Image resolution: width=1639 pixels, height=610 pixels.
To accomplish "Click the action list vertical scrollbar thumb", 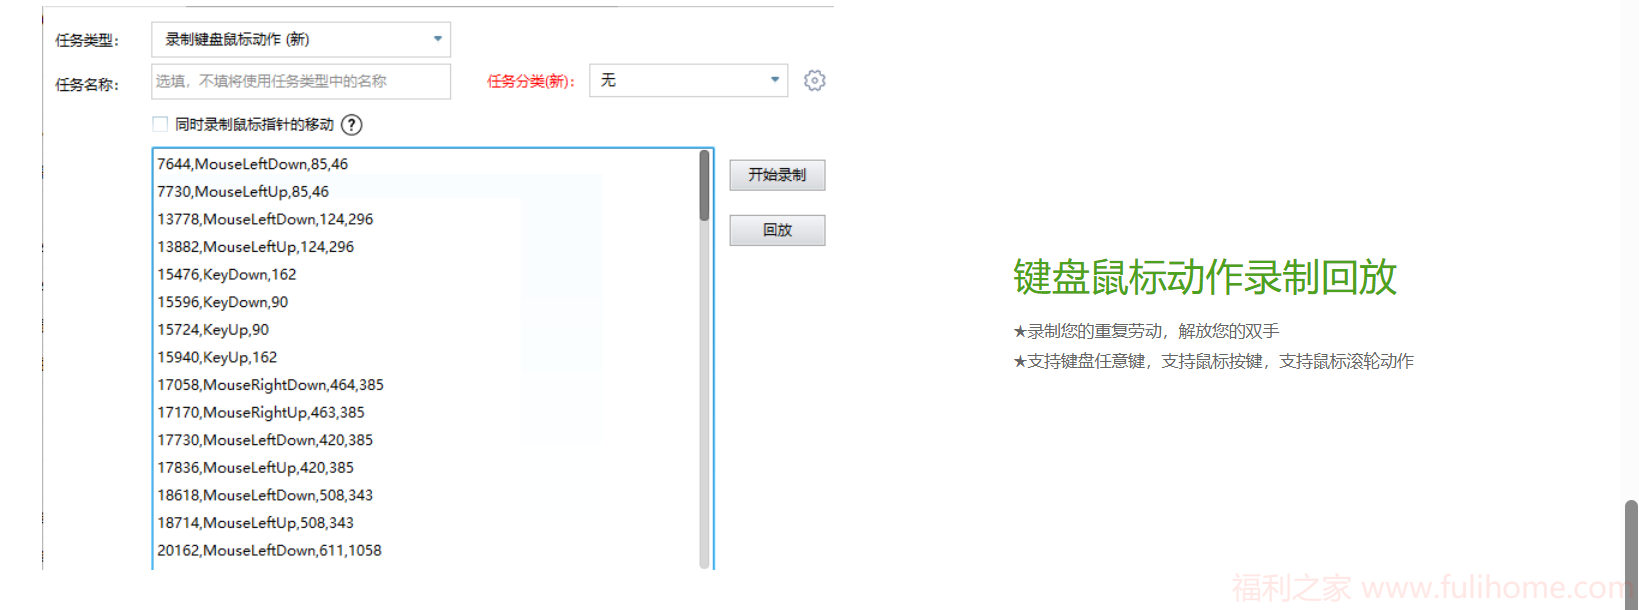I will point(704,186).
